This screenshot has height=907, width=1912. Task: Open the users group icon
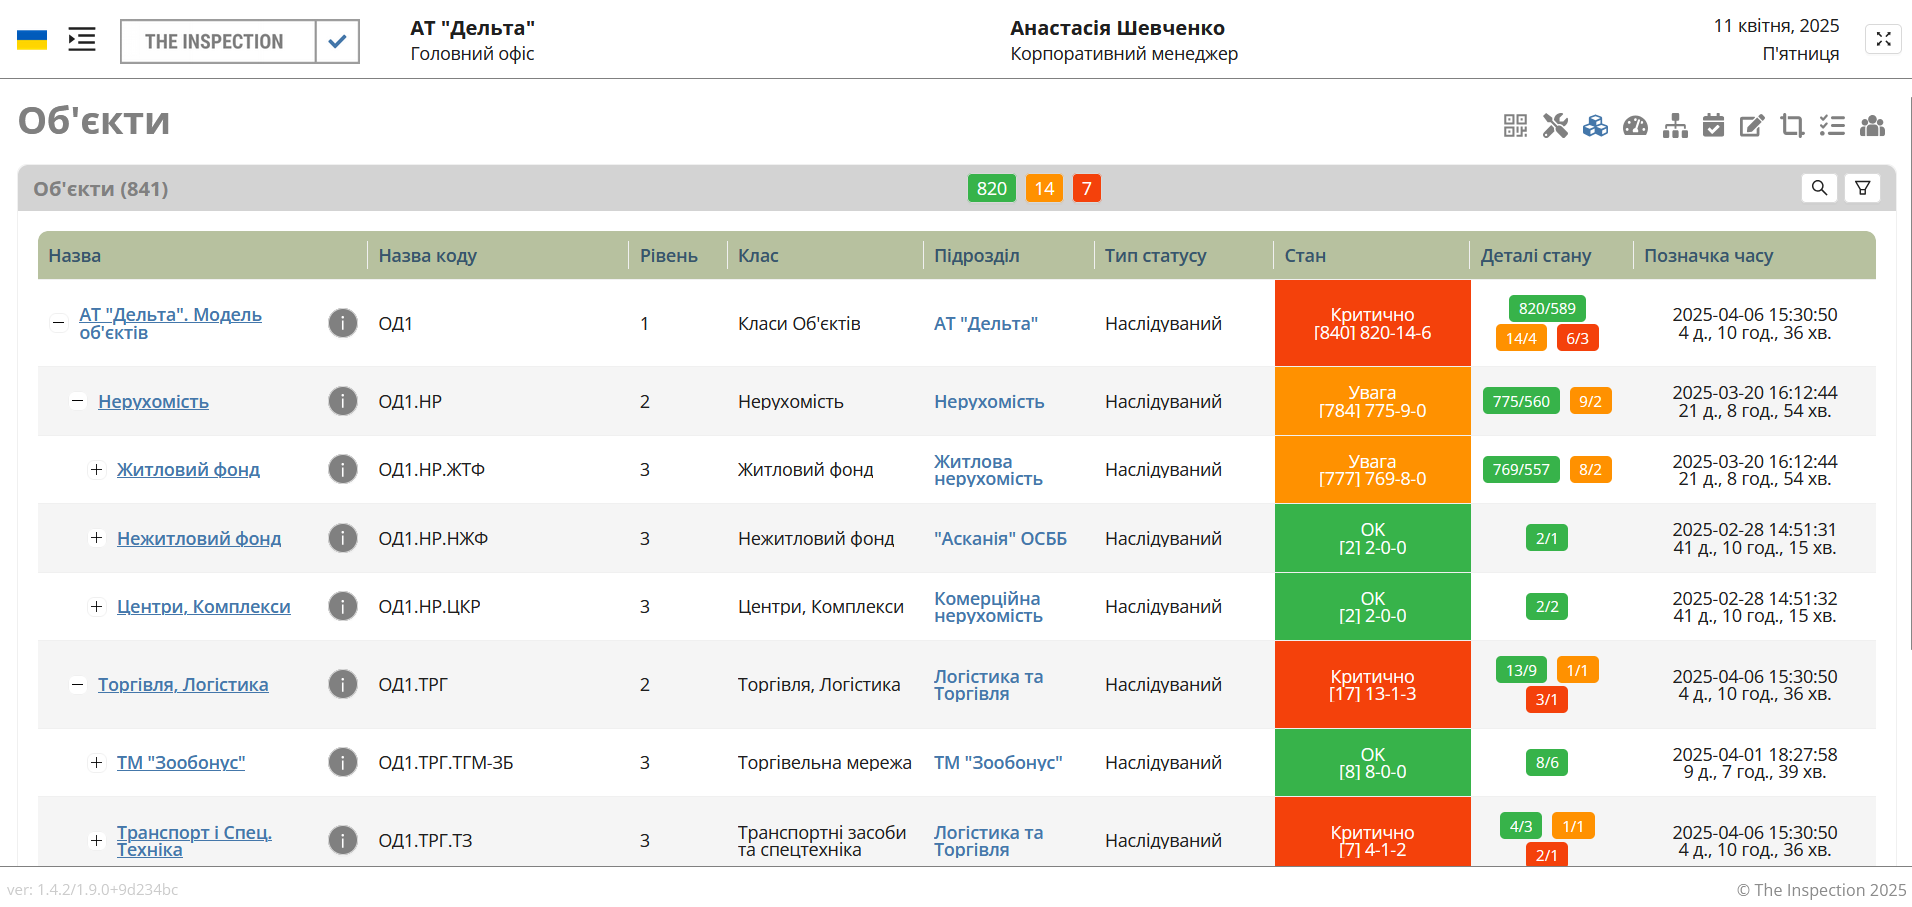[x=1872, y=126]
